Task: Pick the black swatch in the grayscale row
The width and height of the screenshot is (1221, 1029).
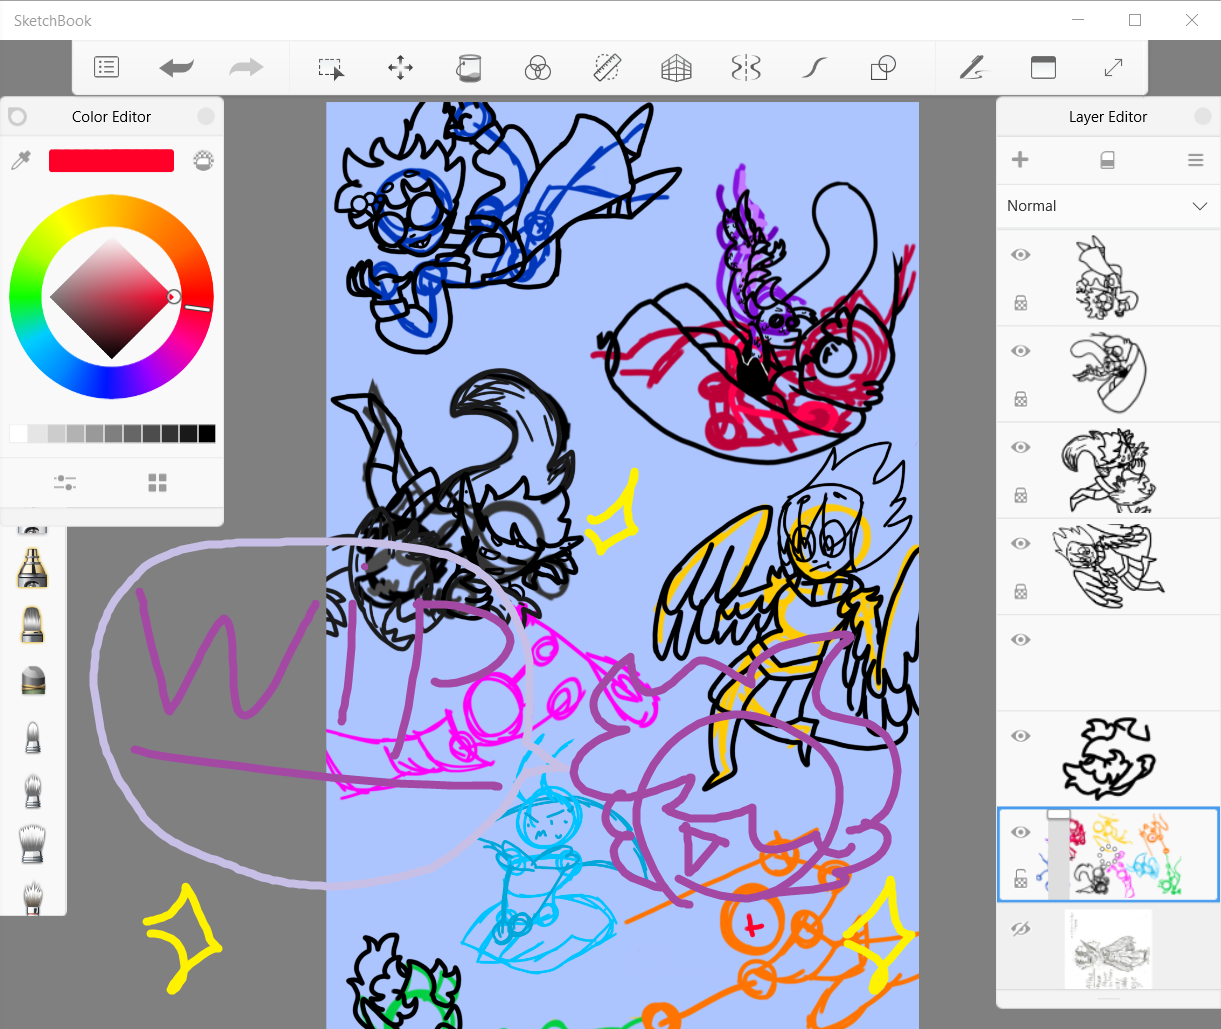Action: [206, 434]
